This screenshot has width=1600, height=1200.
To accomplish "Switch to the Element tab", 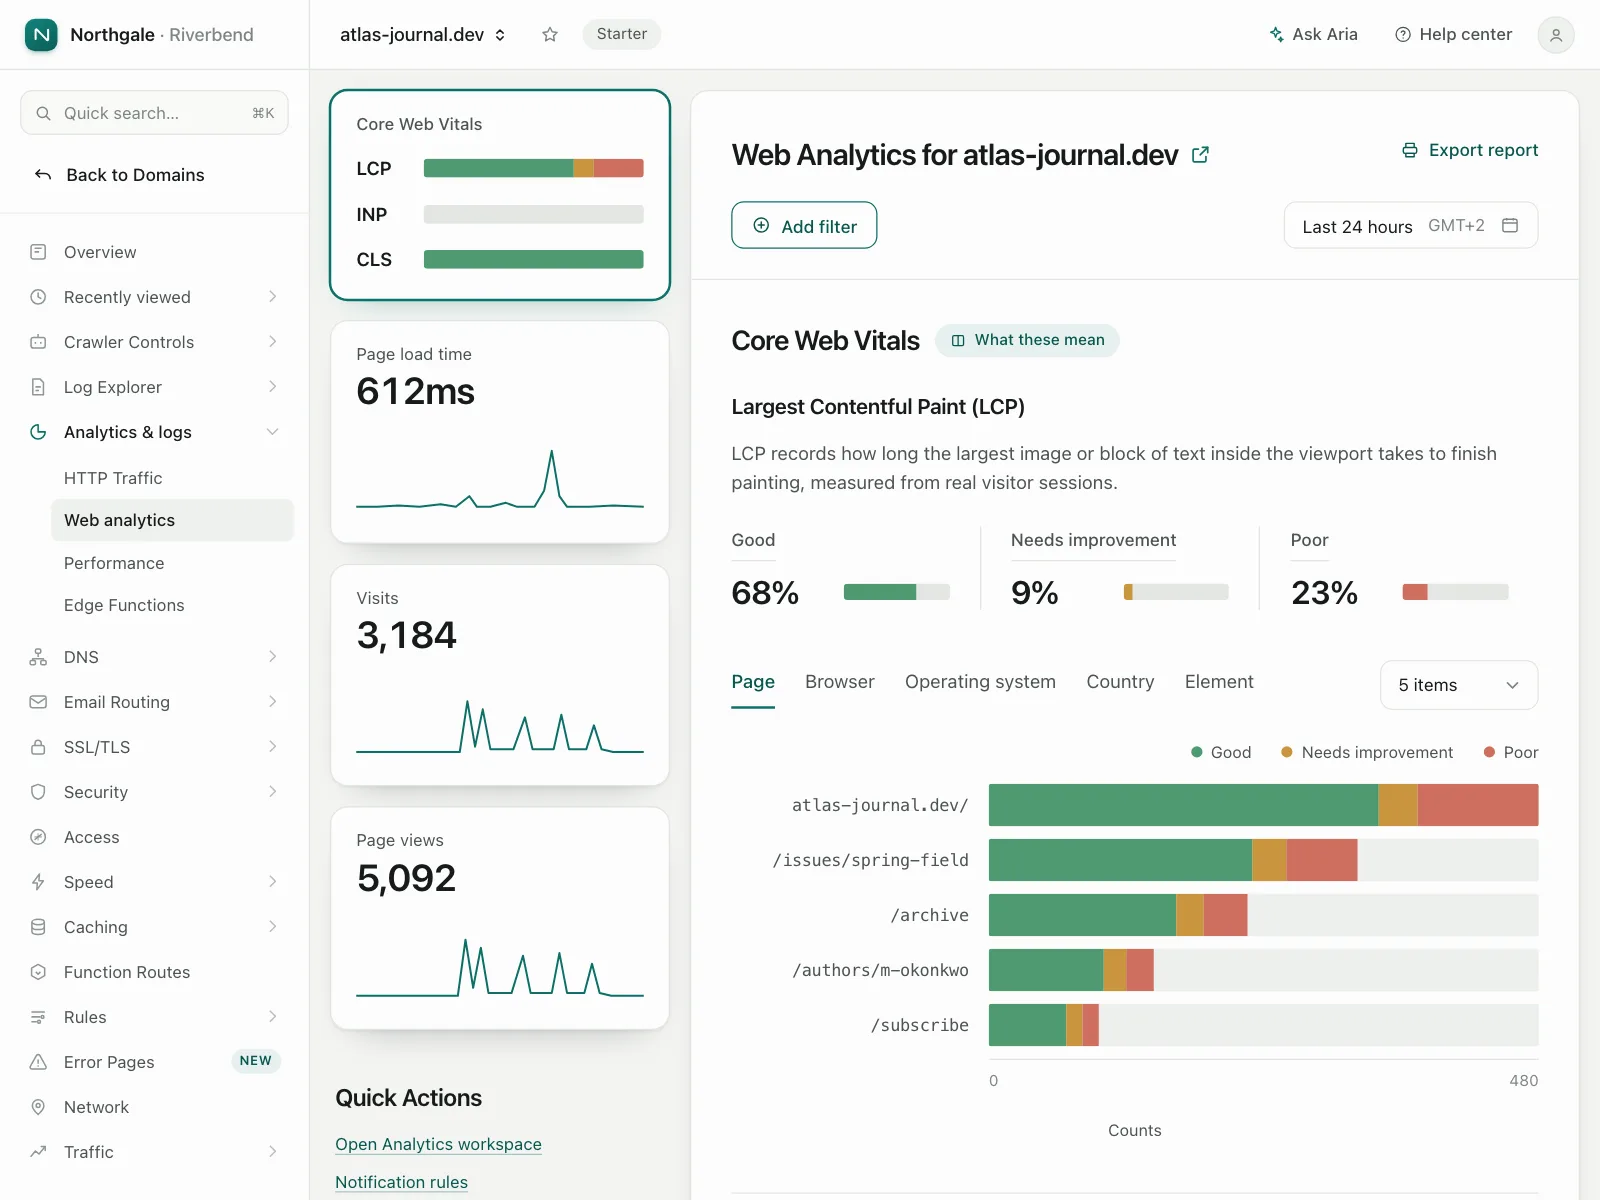I will coord(1219,682).
